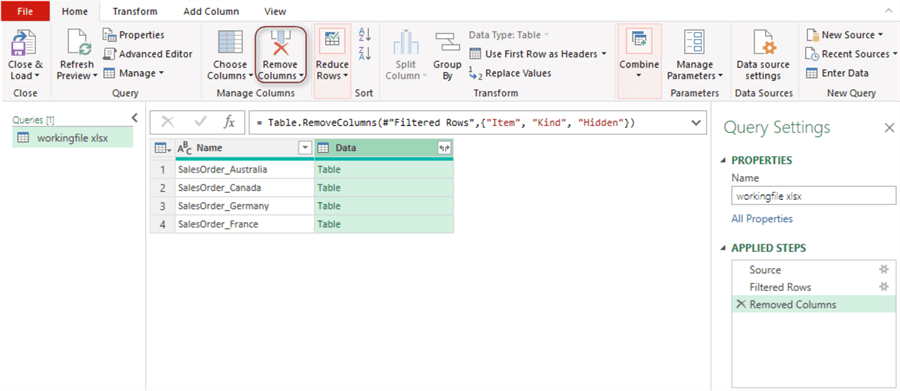Switch to the Add Column tab
The height and width of the screenshot is (391, 900).
pos(211,11)
